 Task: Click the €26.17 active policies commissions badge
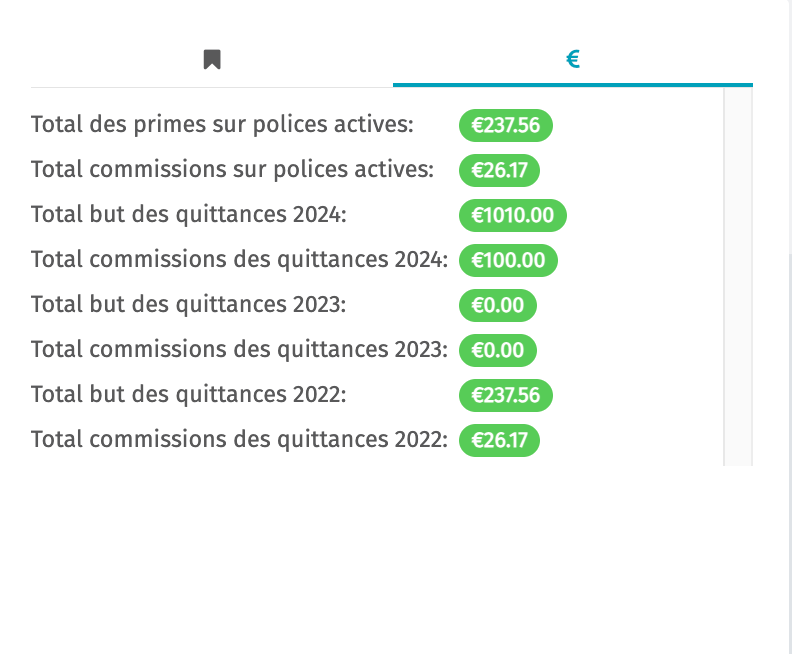click(499, 170)
